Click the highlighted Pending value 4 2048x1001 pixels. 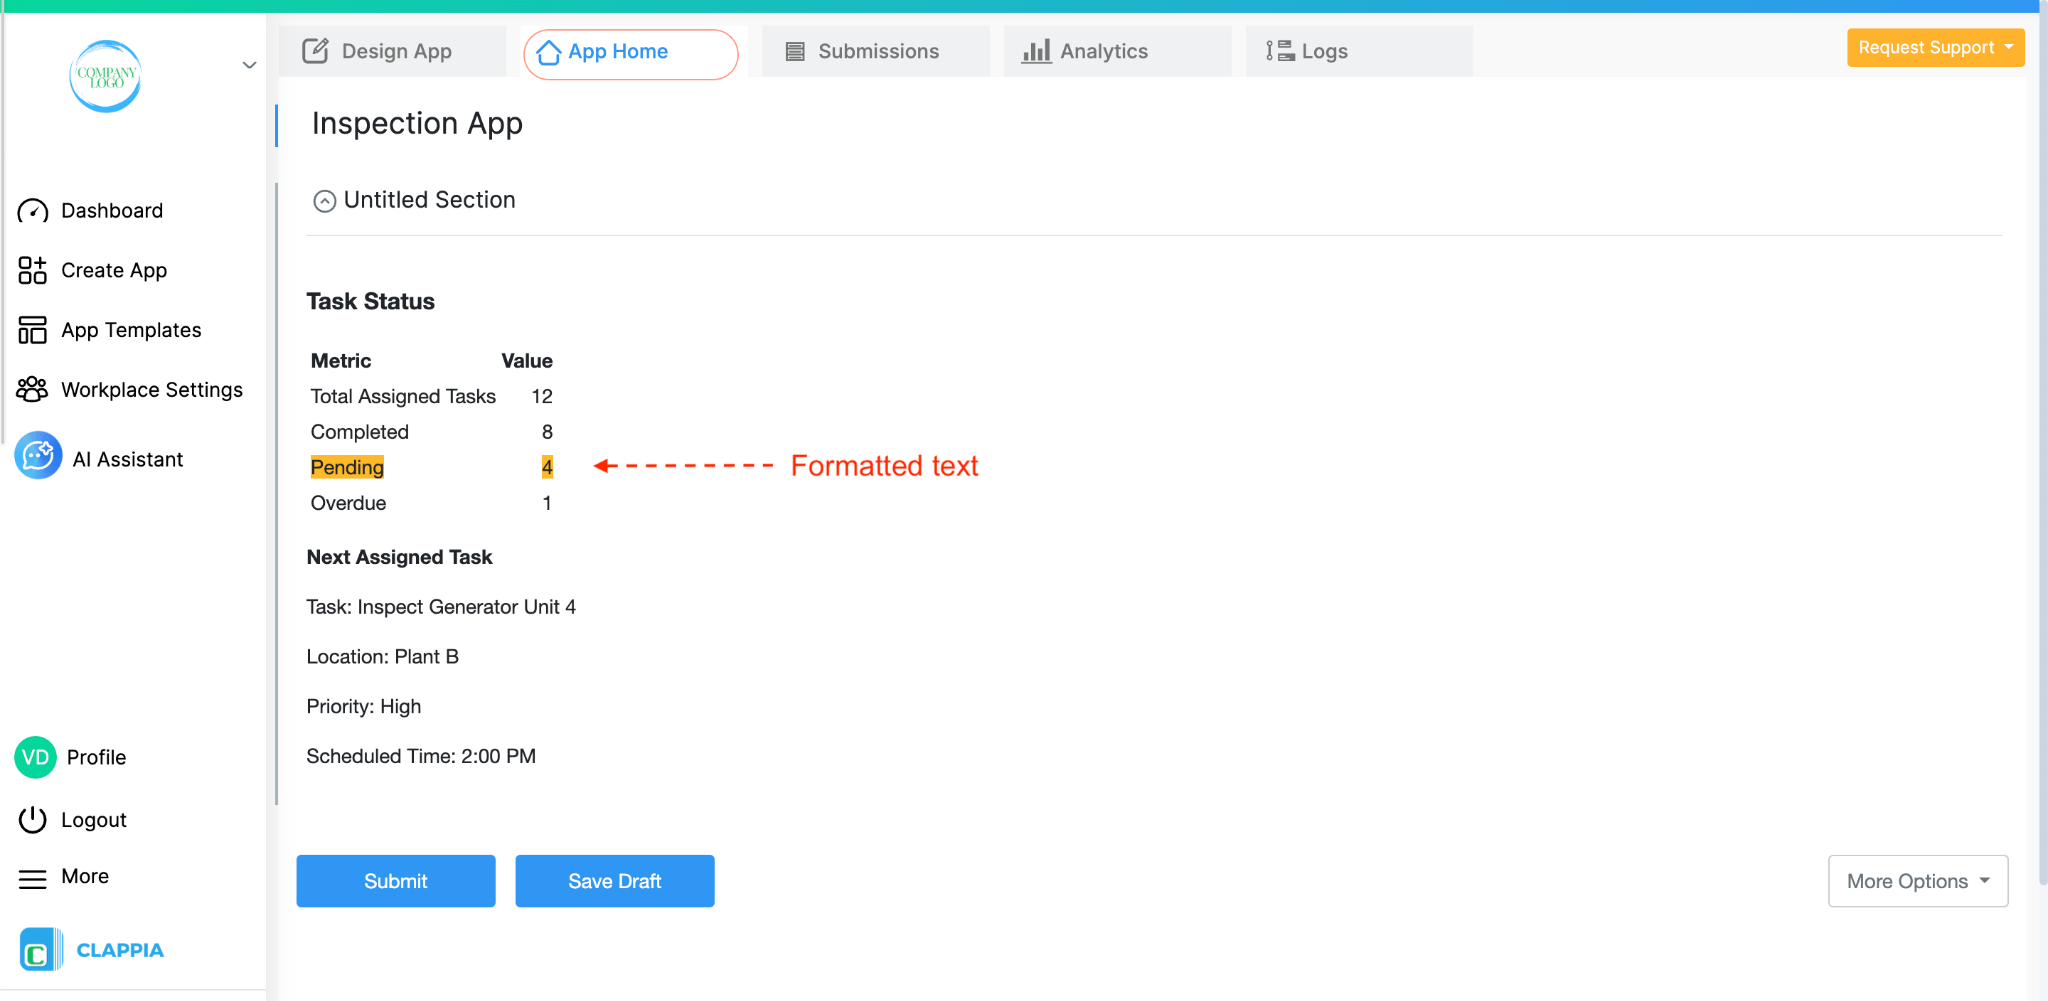click(547, 467)
